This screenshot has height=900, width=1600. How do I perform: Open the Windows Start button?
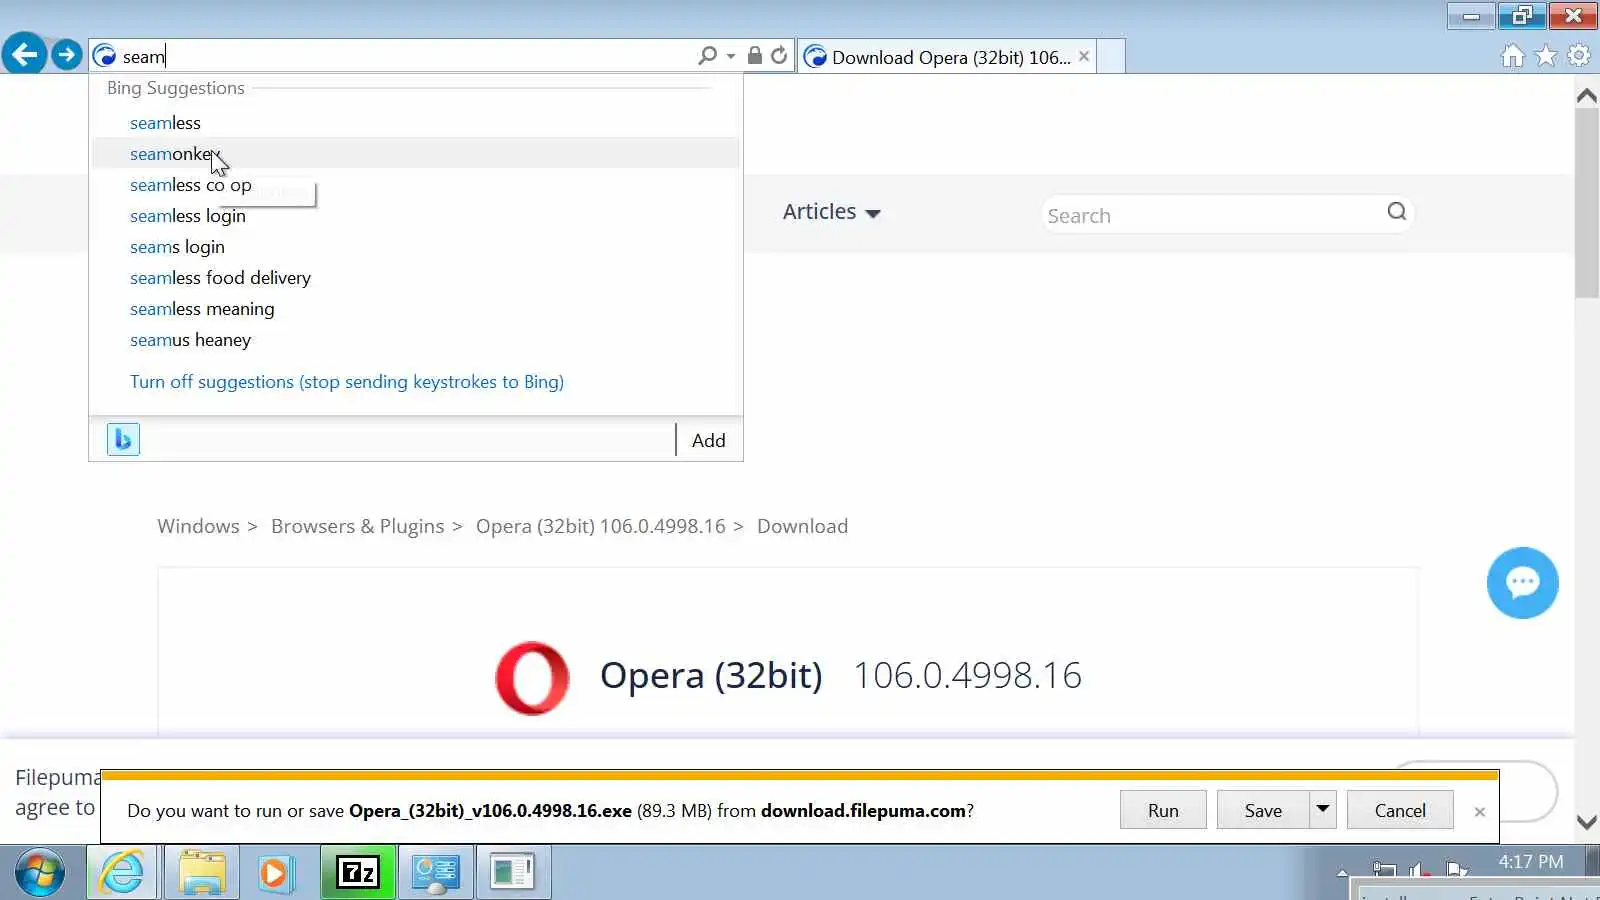click(40, 873)
